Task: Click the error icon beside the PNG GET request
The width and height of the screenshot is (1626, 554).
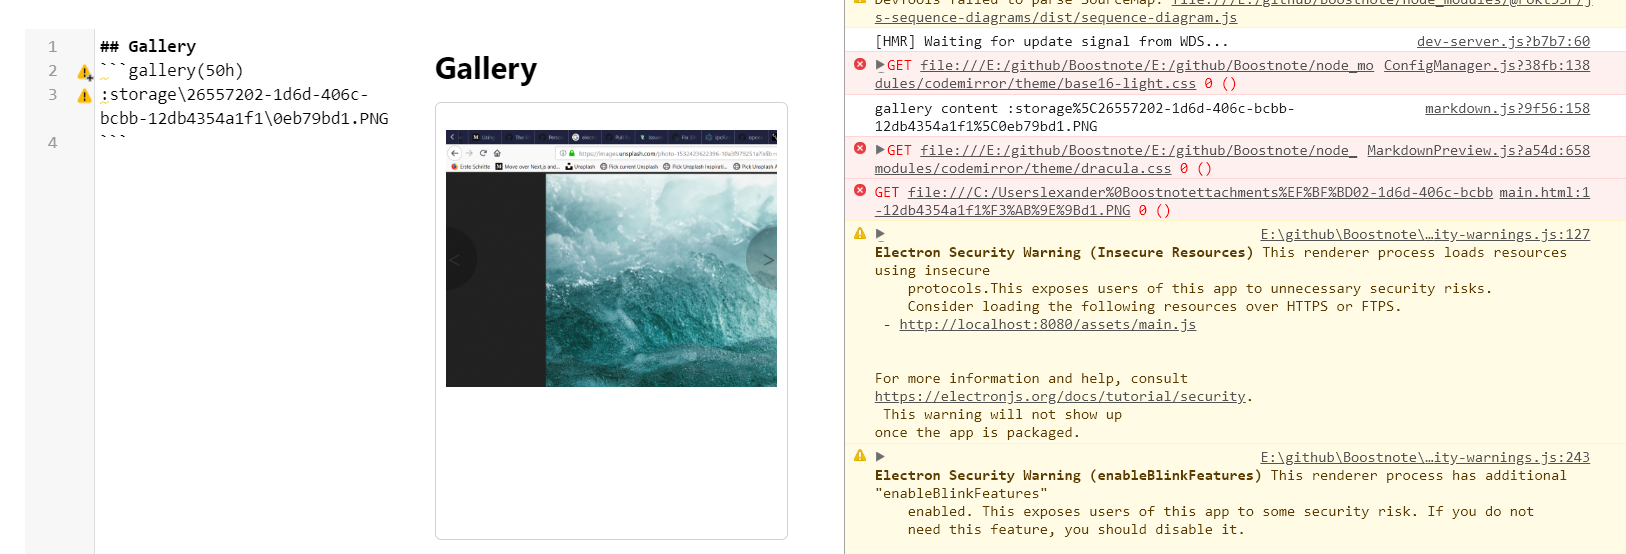Action: pos(860,190)
